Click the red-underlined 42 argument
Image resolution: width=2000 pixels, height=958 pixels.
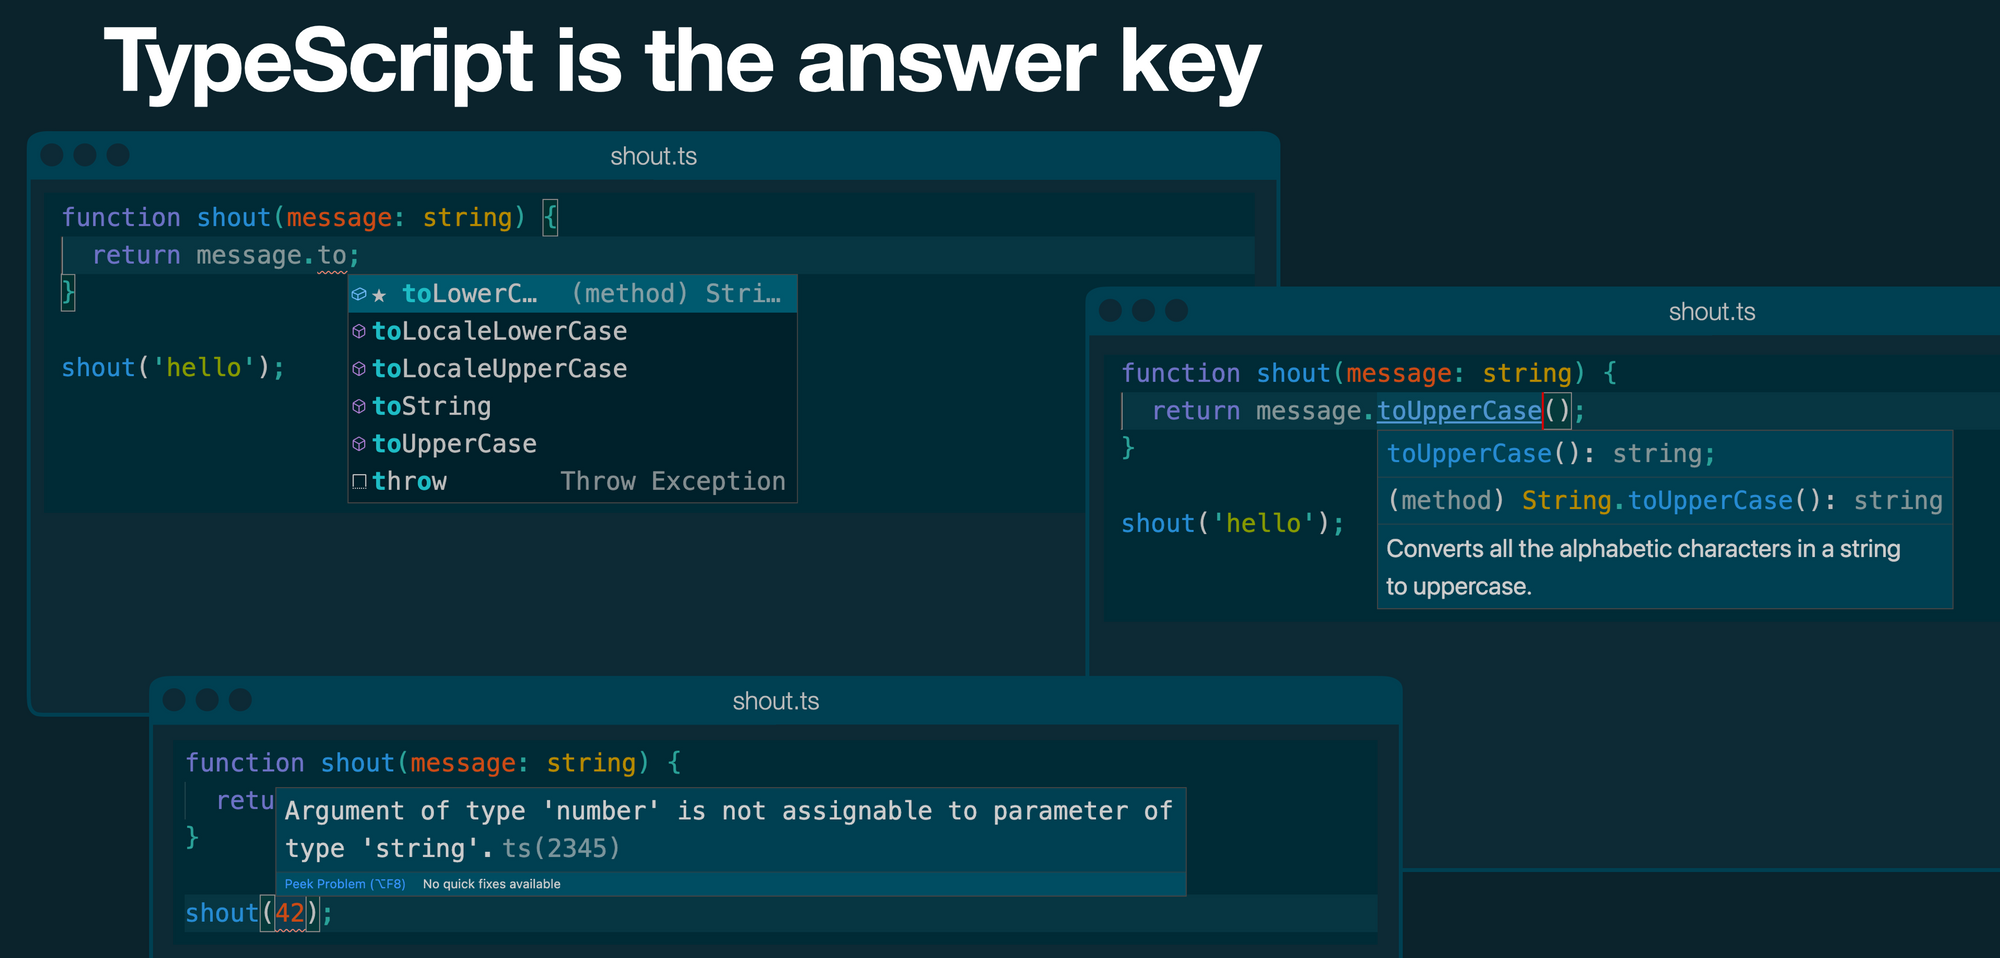tap(290, 913)
